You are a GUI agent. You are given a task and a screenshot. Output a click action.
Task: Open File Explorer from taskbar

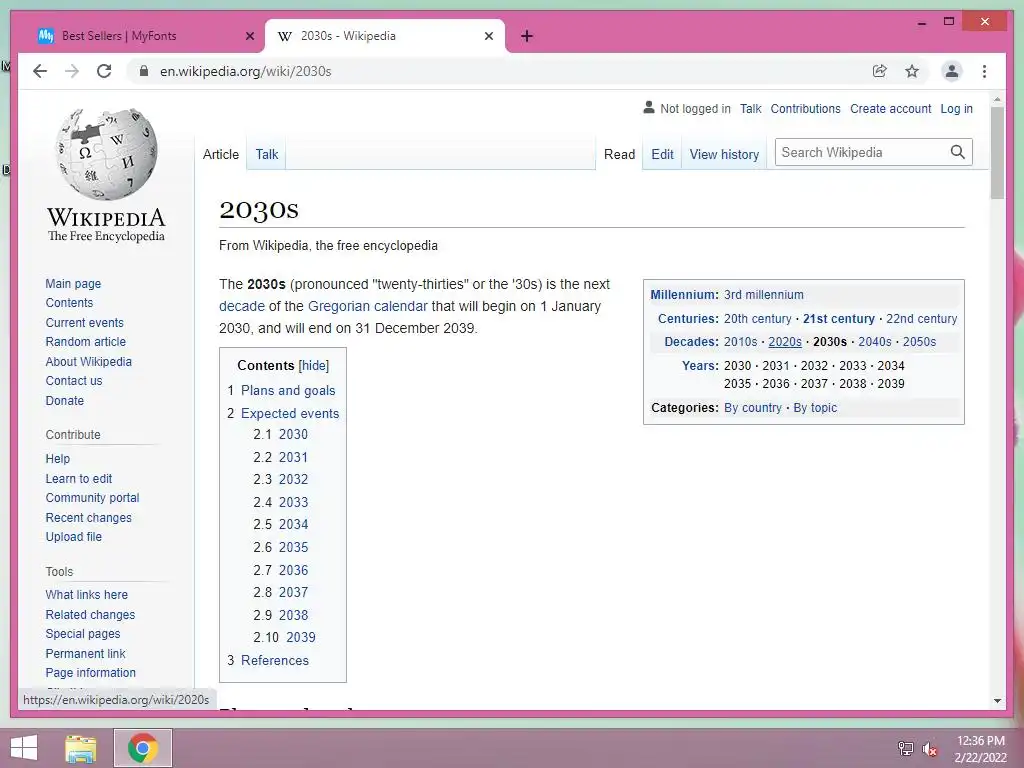point(80,748)
